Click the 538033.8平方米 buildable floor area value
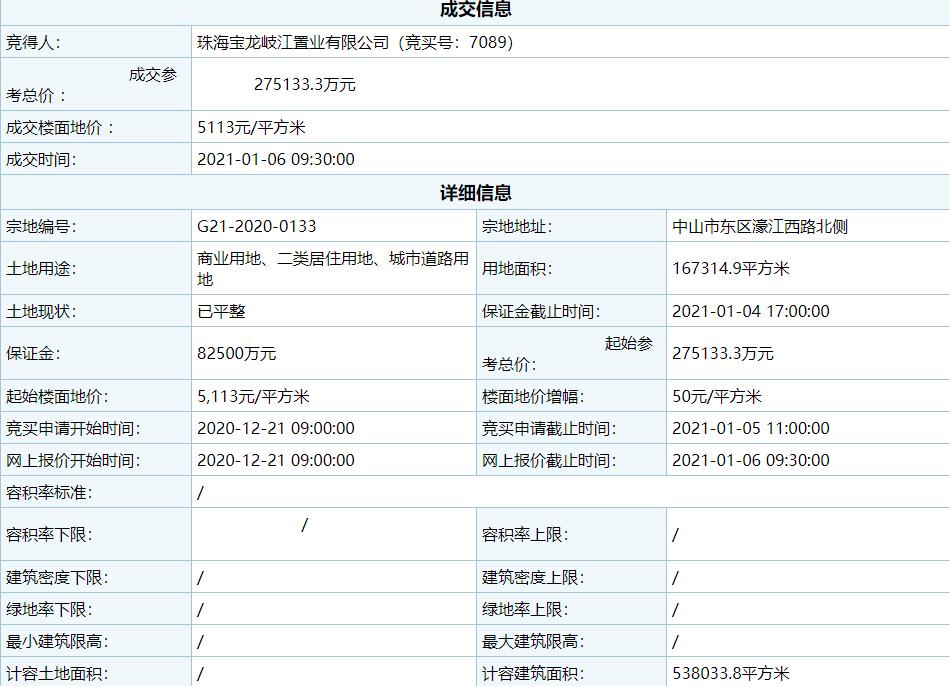Viewport: 950px width, 686px height. [731, 674]
